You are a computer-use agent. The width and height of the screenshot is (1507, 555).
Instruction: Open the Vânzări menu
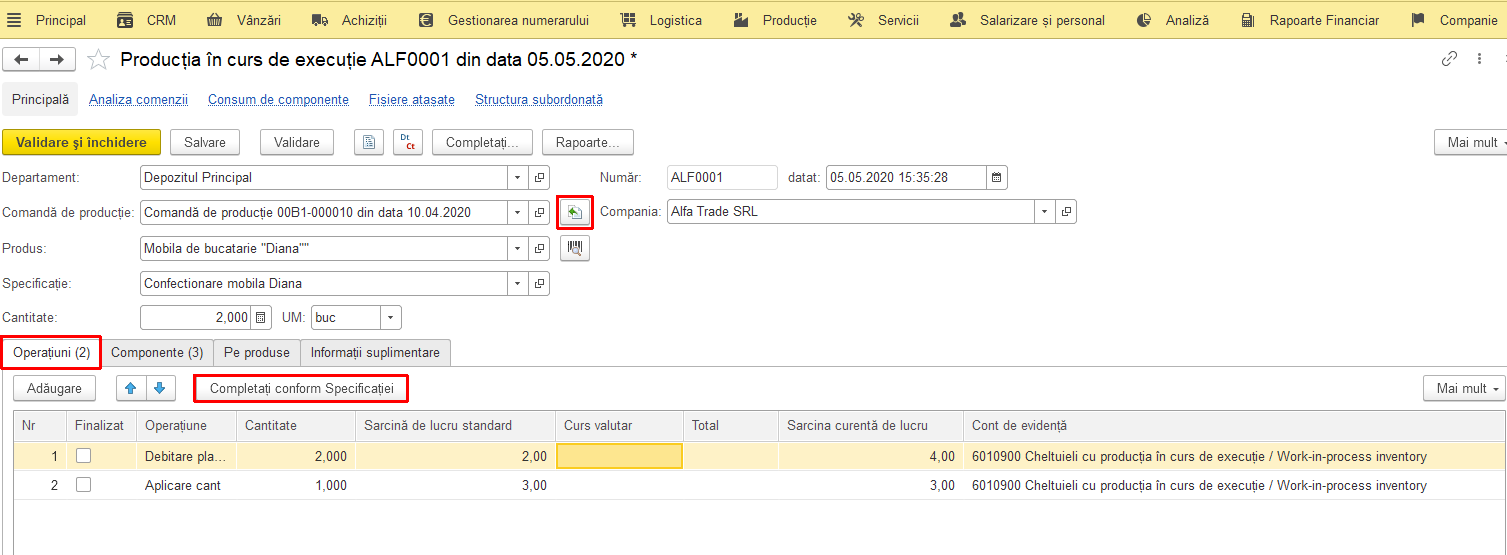[244, 20]
